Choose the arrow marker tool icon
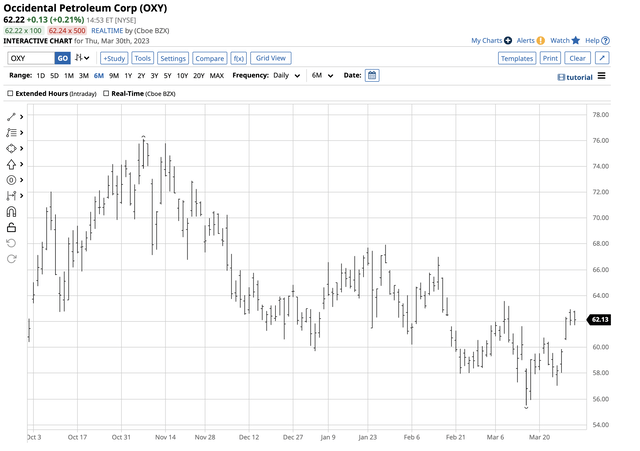This screenshot has width=640, height=451. (11, 164)
